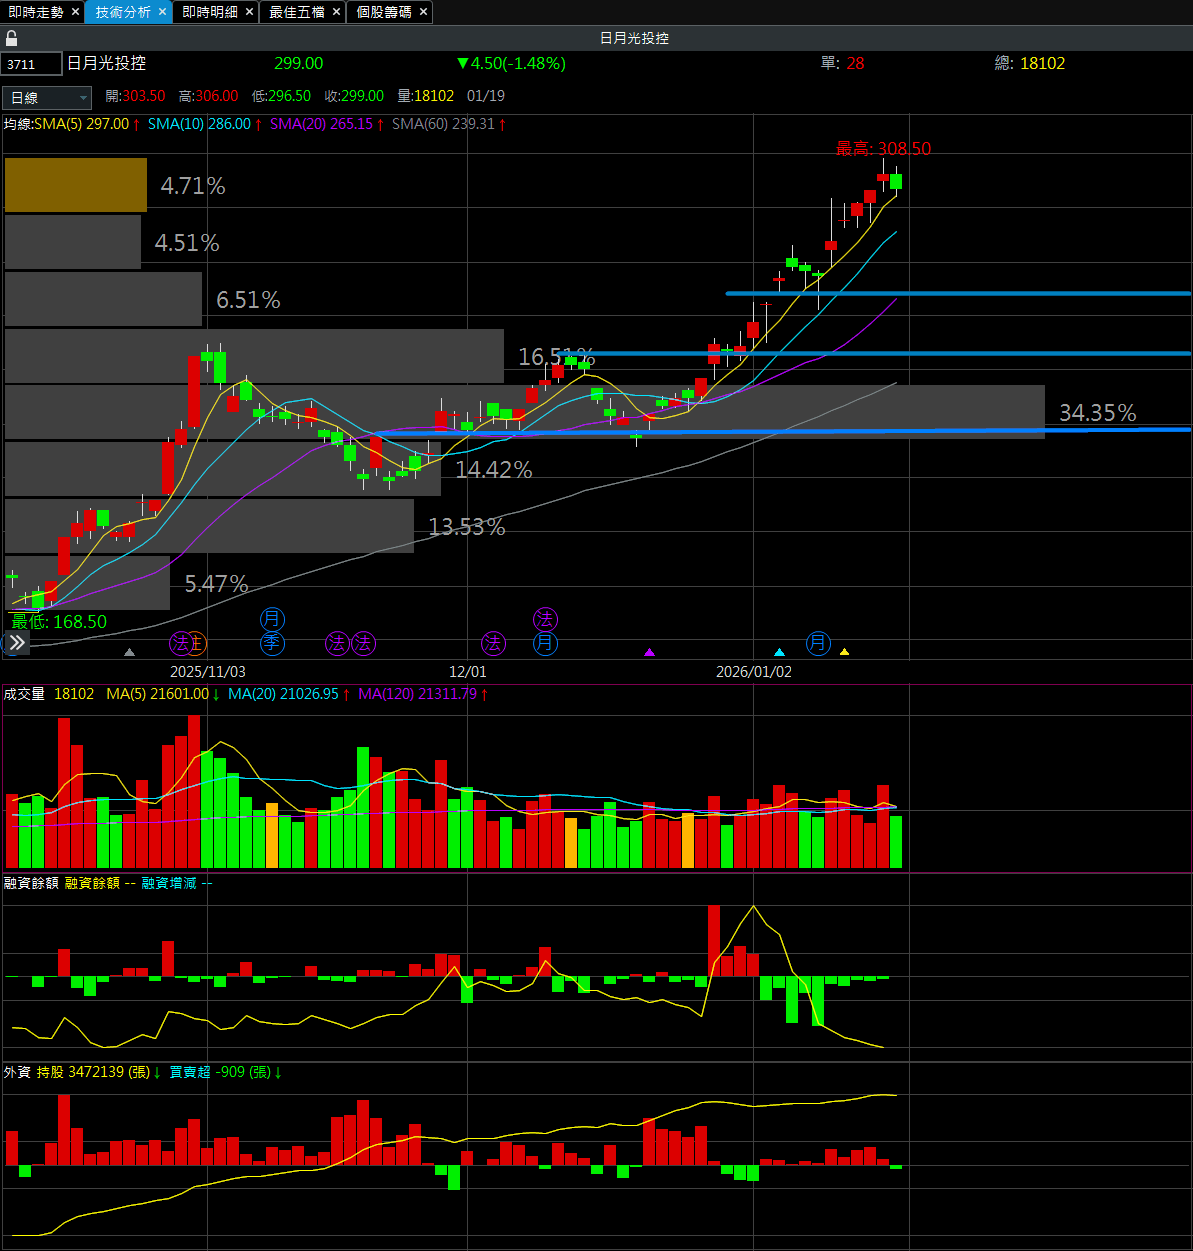
Task: Open the 最佳五檔 tab
Action: pos(297,12)
